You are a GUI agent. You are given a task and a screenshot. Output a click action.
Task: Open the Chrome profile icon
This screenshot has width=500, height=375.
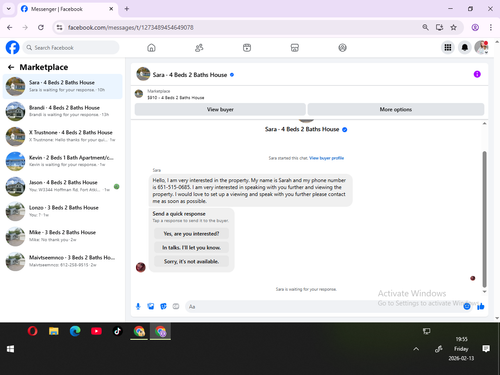click(475, 27)
